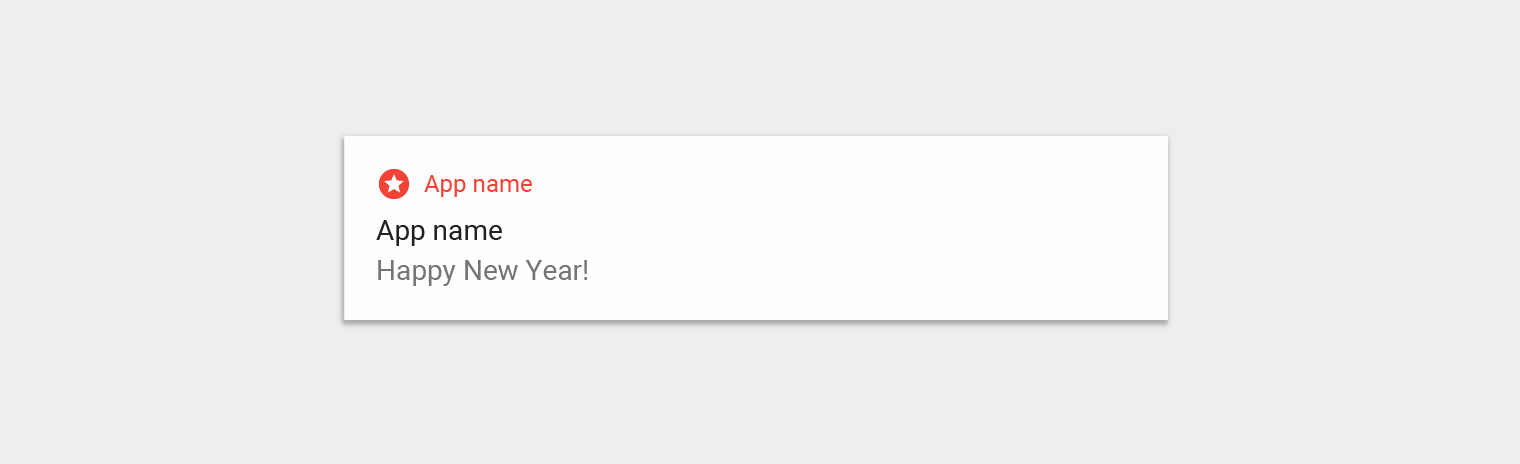Click the word "name" in the red header
The width and height of the screenshot is (1520, 464).
[x=502, y=184]
